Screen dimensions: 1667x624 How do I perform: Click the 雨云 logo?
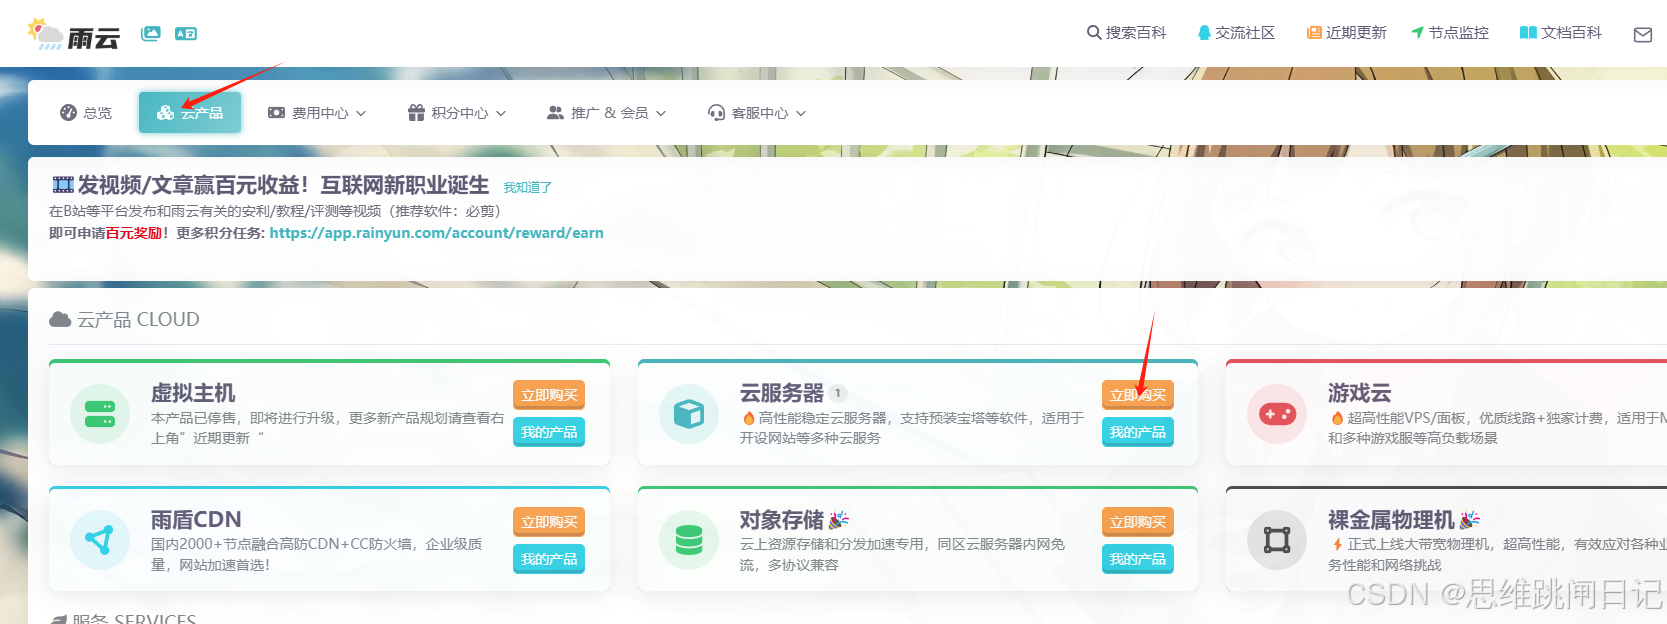pos(74,34)
